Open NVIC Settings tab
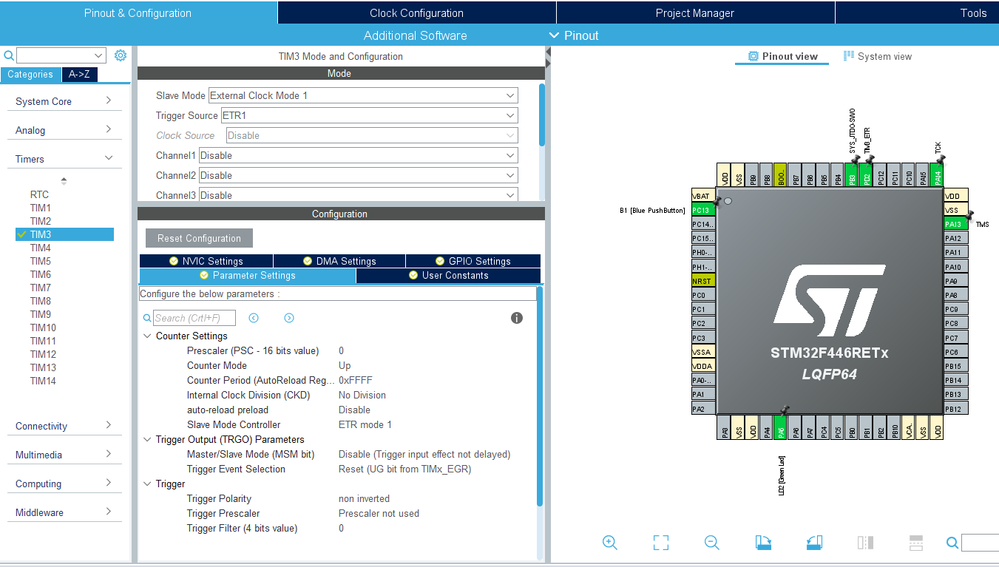 tap(206, 261)
